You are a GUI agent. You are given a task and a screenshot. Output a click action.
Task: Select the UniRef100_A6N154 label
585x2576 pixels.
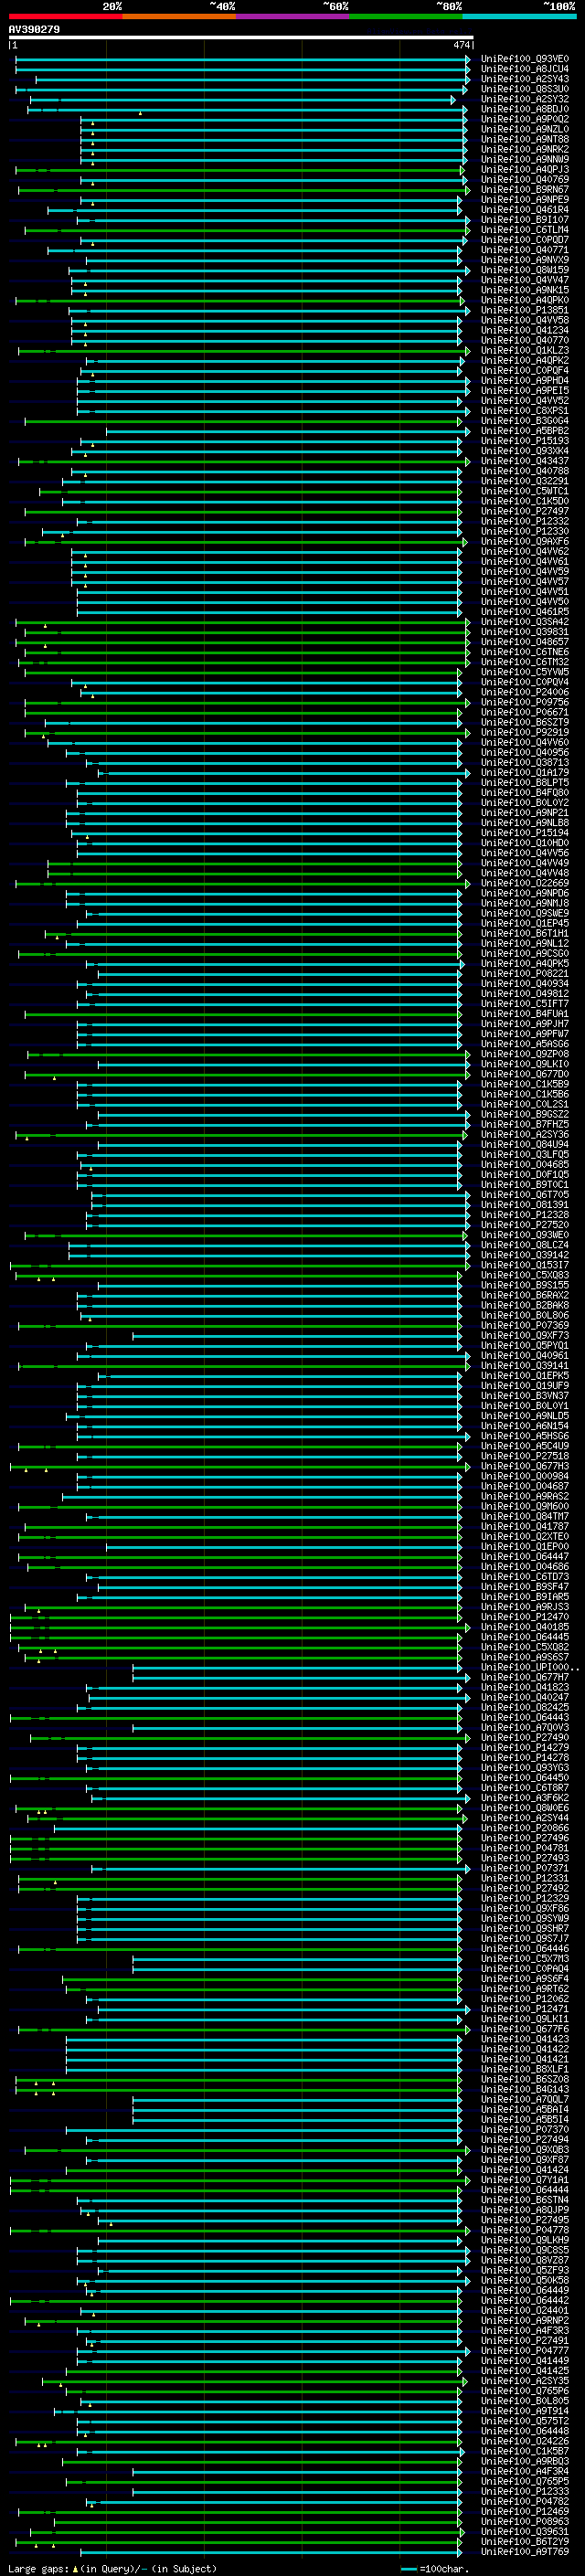point(524,1426)
